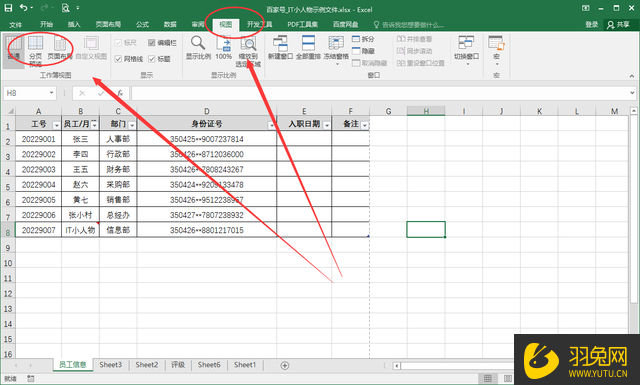
Task: Open Customize Quick Access Toolbar dropdown
Action: coord(78,8)
